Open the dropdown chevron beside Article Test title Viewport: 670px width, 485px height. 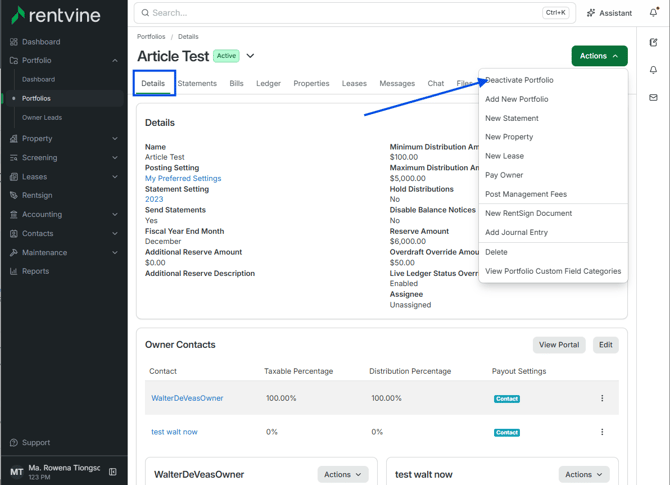(x=250, y=56)
